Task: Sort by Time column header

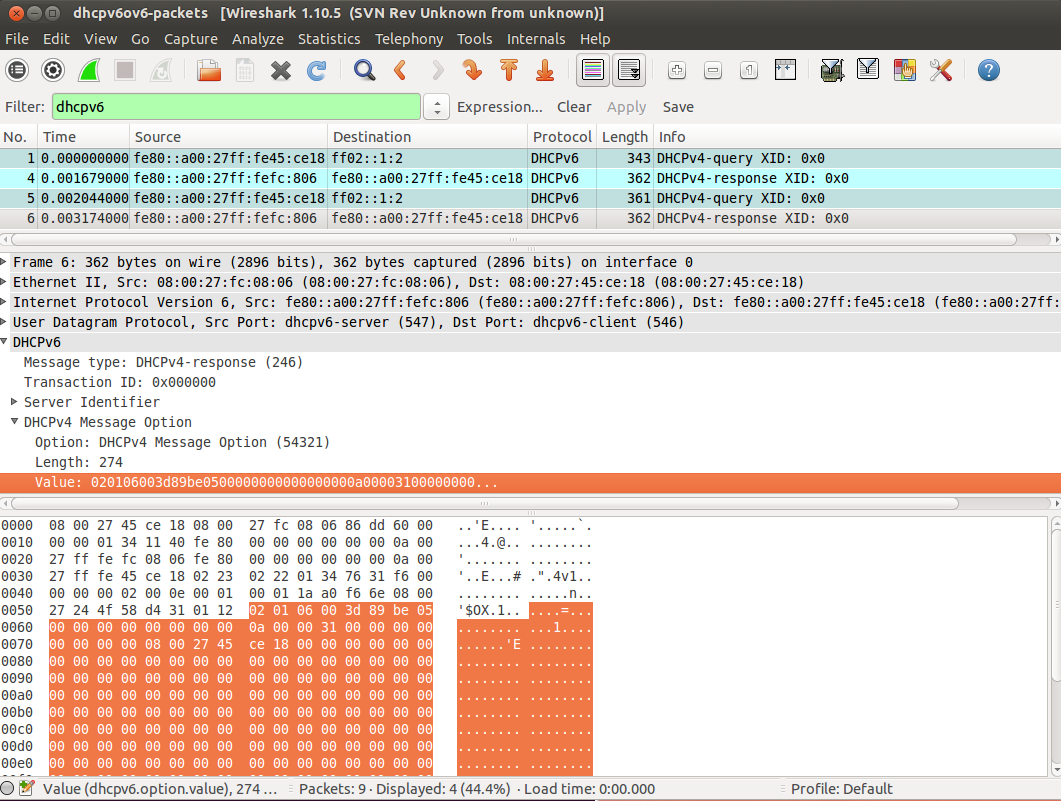Action: tap(84, 137)
